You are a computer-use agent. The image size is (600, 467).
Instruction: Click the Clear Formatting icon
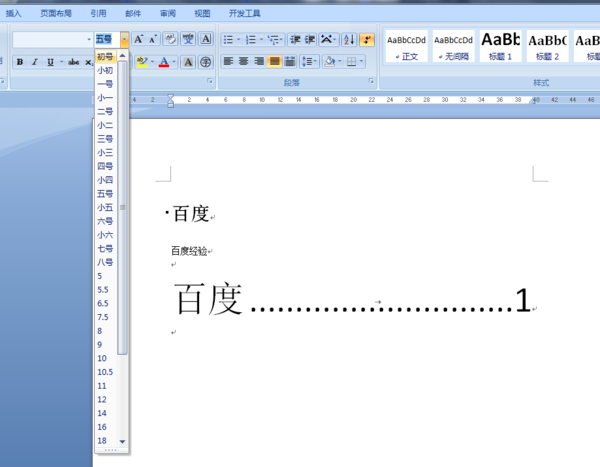170,39
